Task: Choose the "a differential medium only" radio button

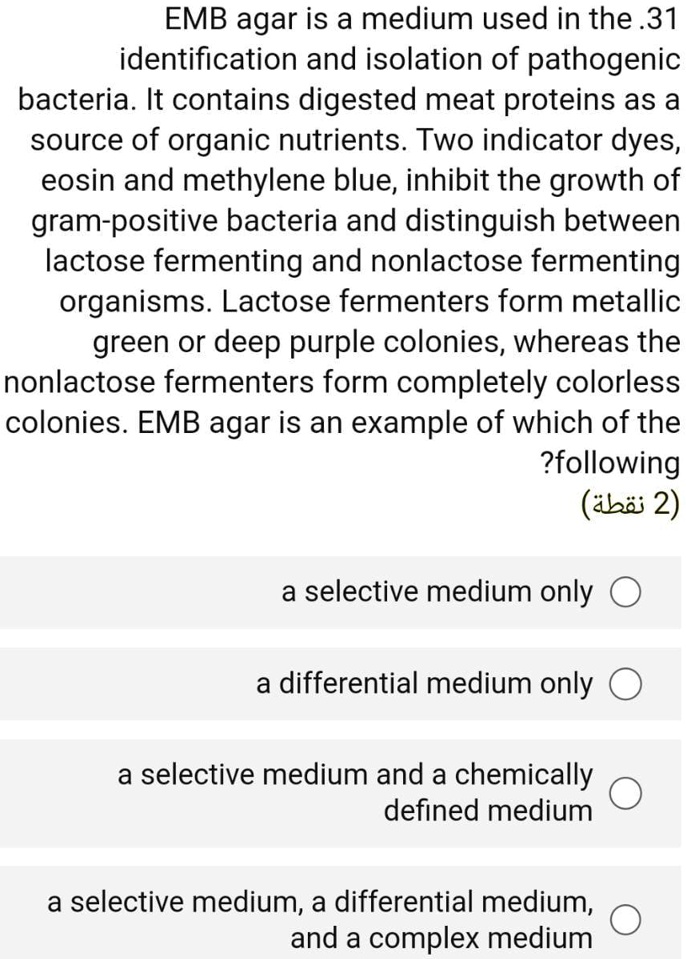Action: 626,684
